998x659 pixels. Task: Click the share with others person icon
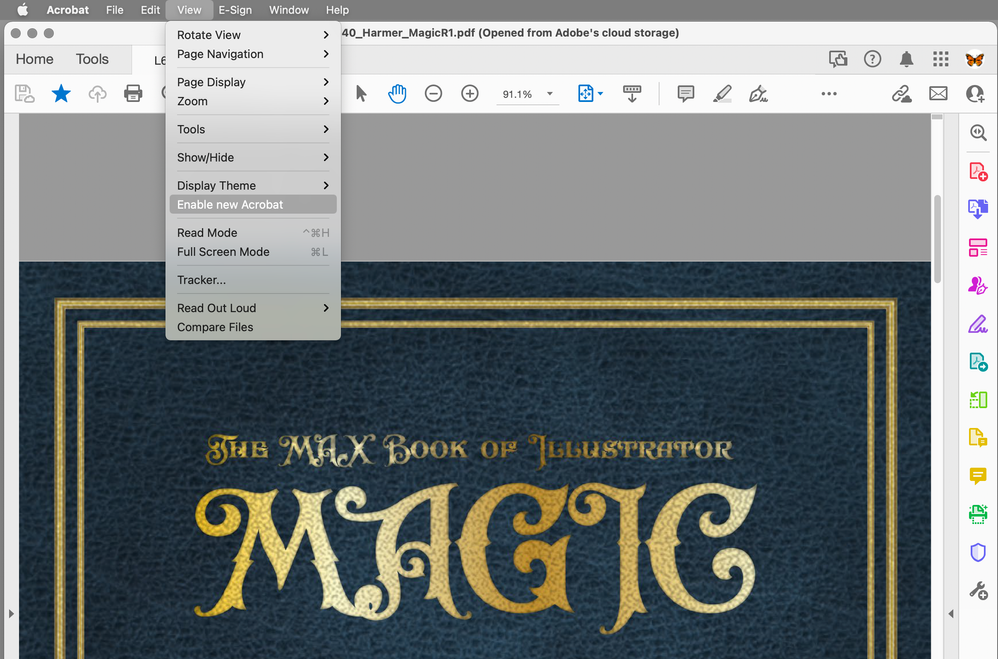click(x=975, y=94)
